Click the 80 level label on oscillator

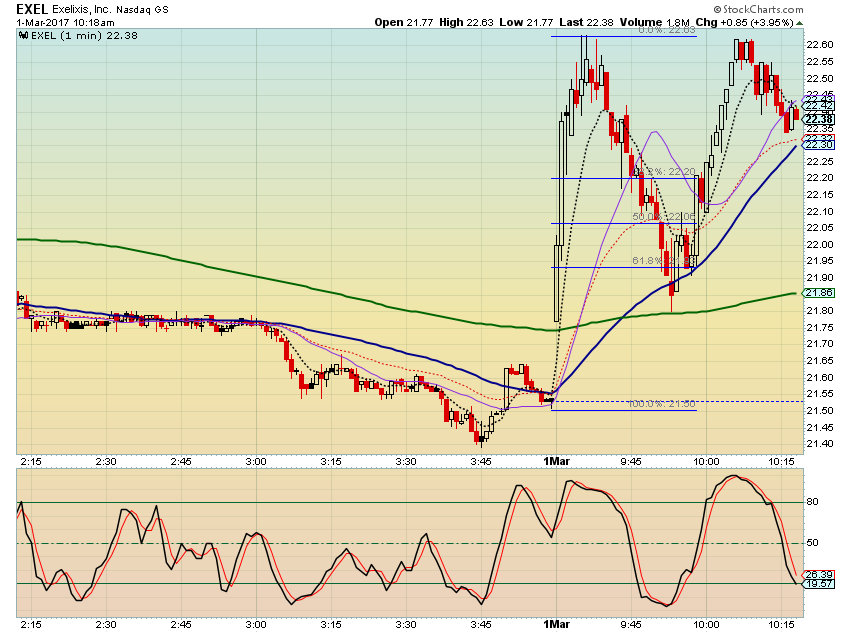pyautogui.click(x=813, y=502)
